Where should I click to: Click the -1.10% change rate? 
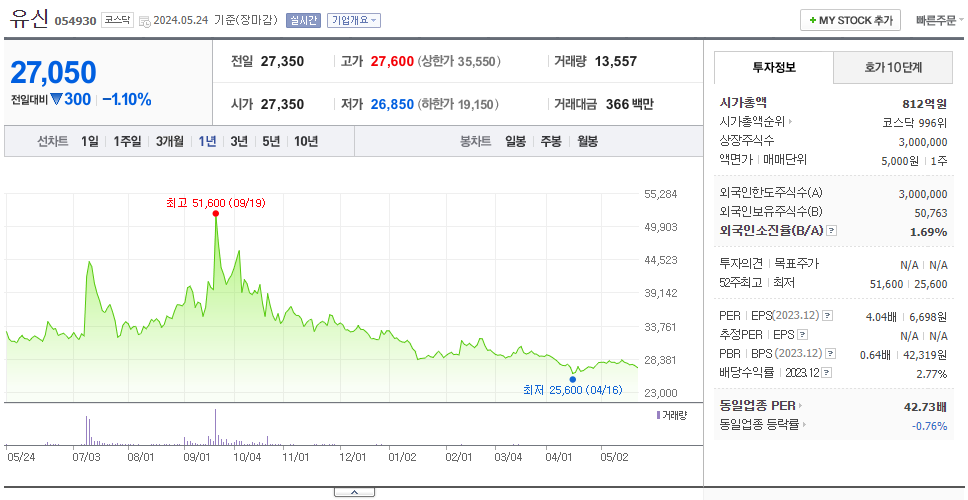[127, 99]
